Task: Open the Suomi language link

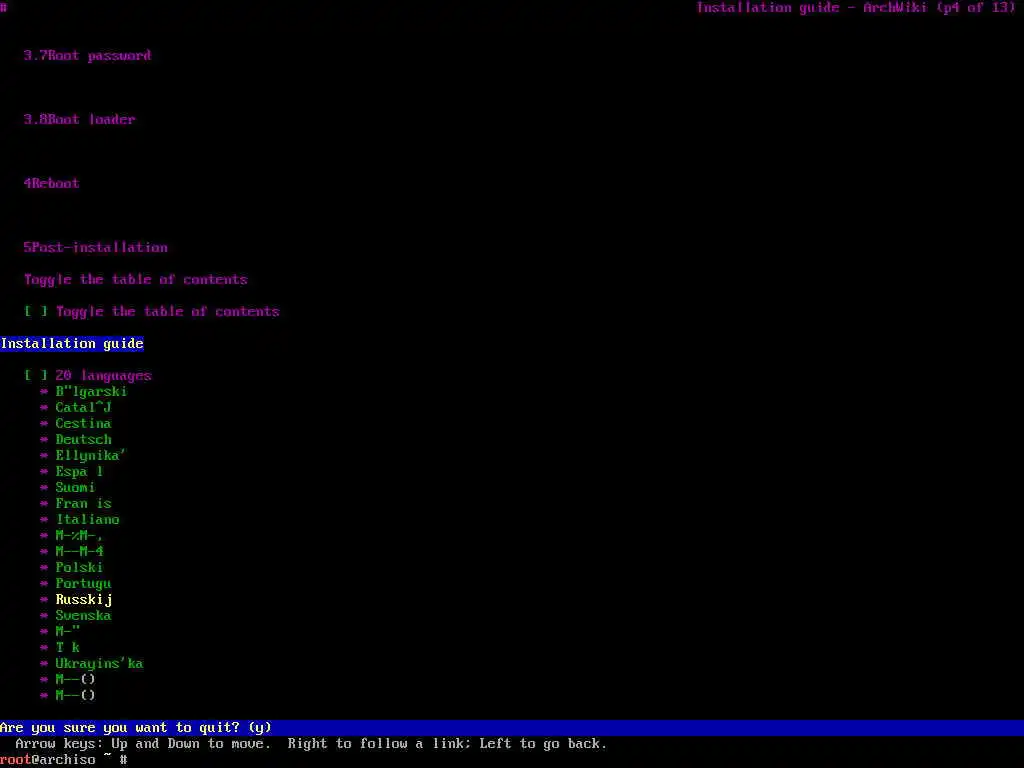Action: click(x=75, y=487)
